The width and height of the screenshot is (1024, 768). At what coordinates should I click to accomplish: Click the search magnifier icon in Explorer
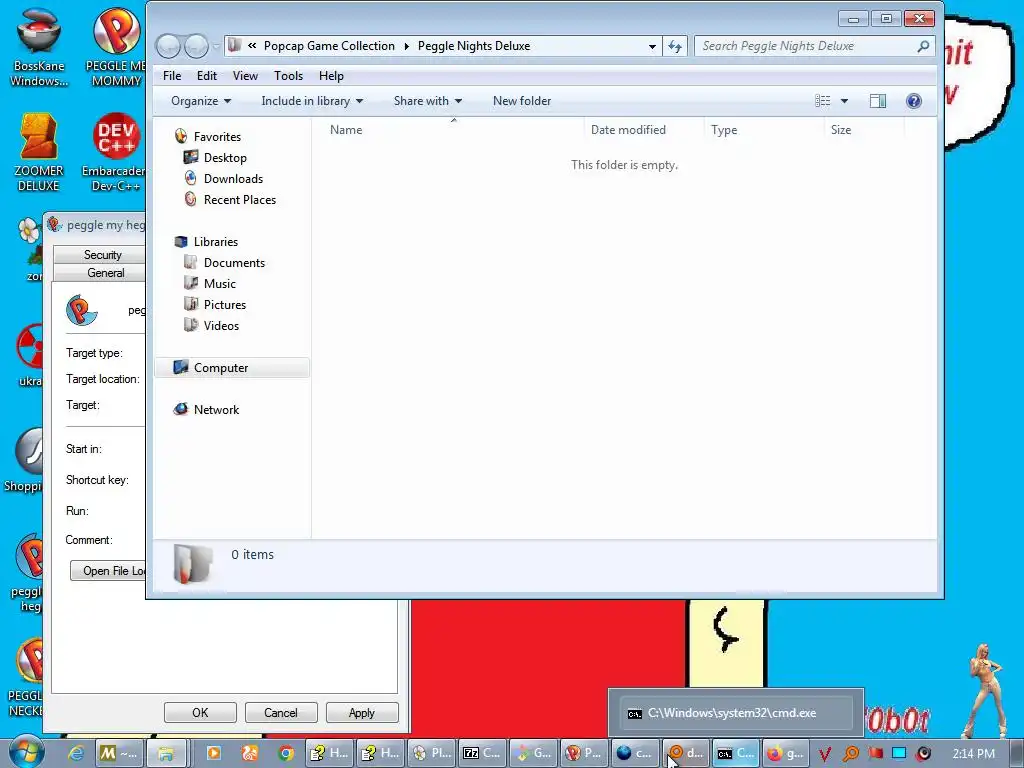coord(923,46)
